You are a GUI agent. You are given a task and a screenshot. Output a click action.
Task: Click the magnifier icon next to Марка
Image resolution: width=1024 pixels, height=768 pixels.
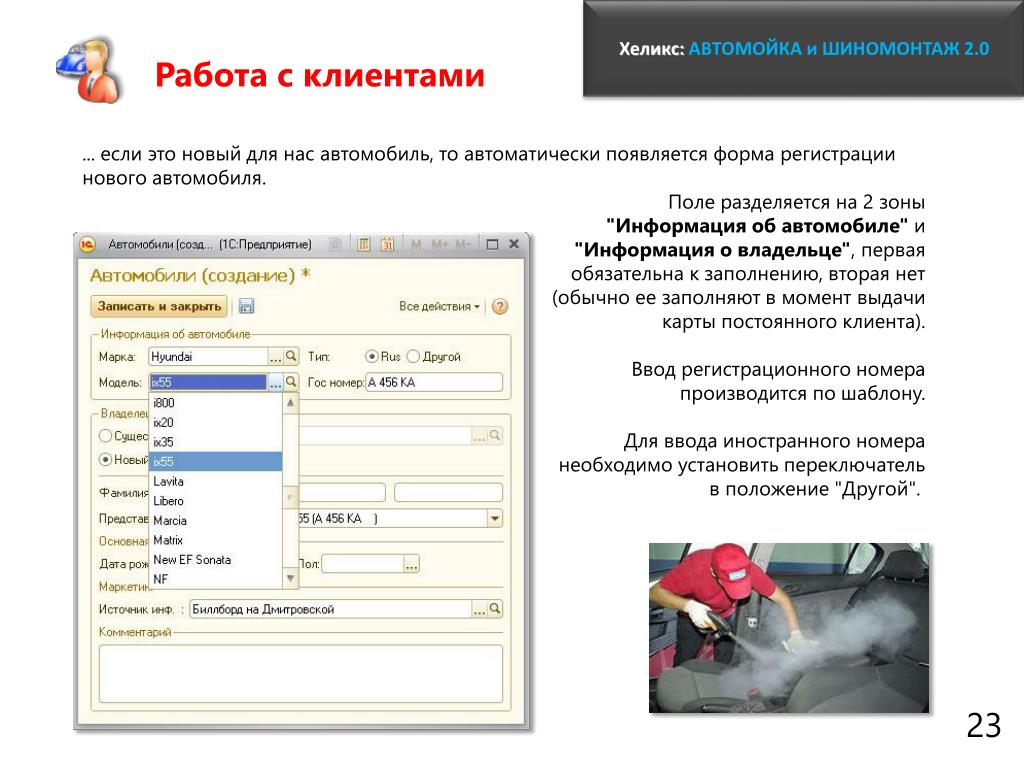291,357
